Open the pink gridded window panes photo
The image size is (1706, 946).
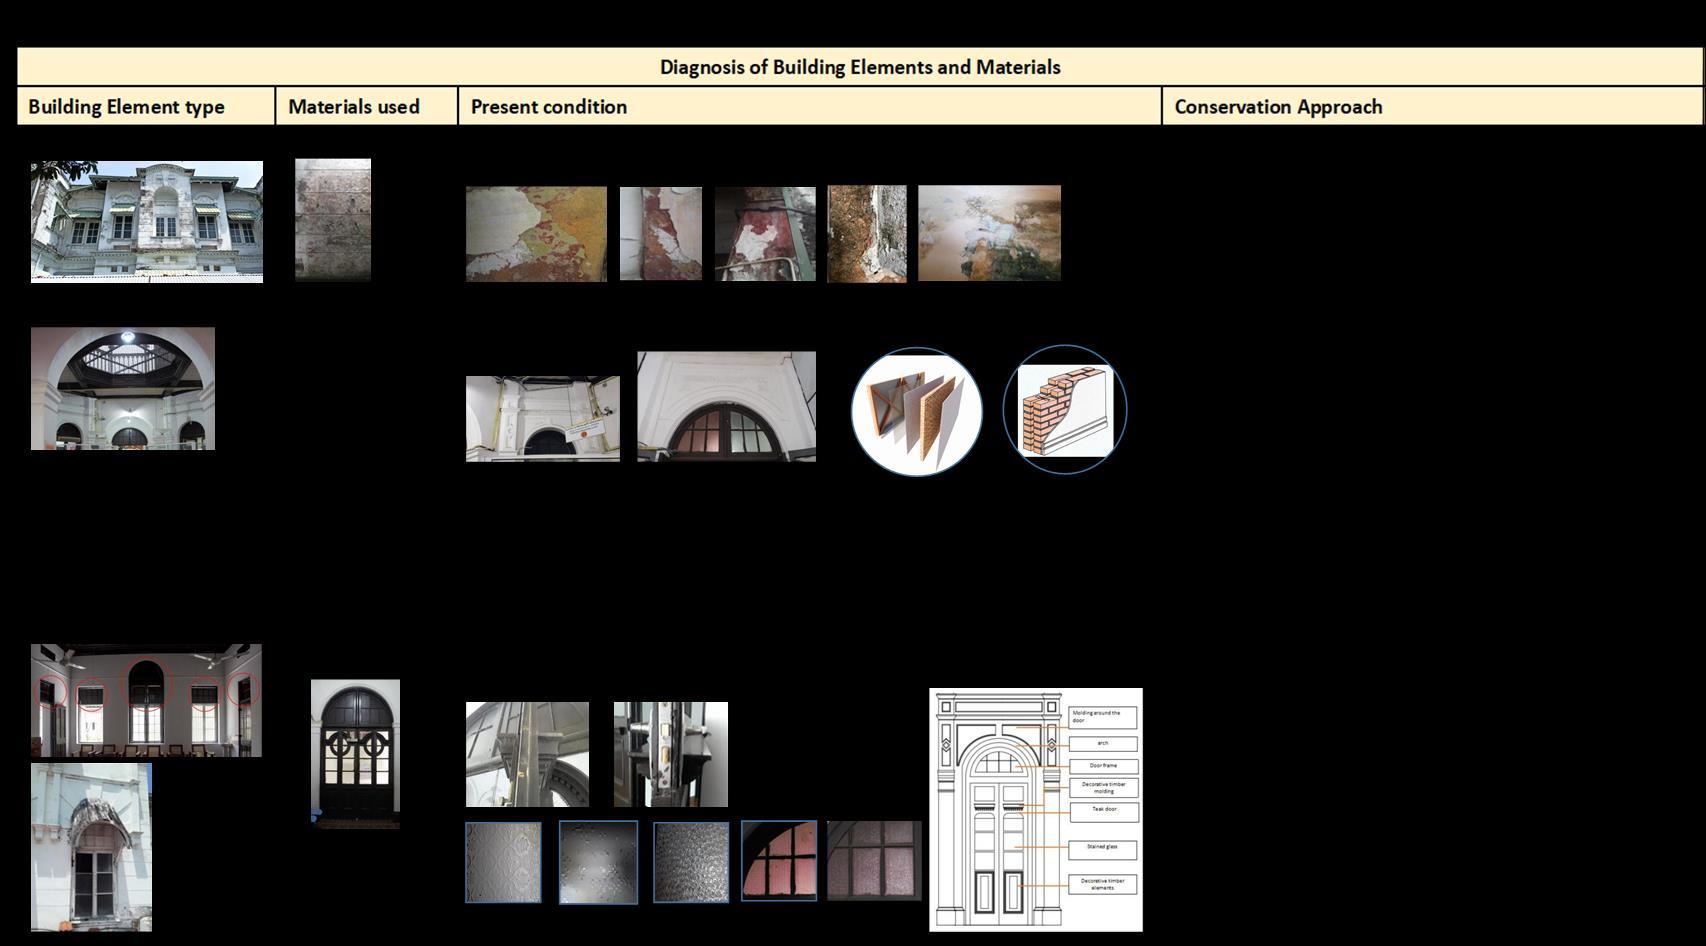tap(875, 861)
